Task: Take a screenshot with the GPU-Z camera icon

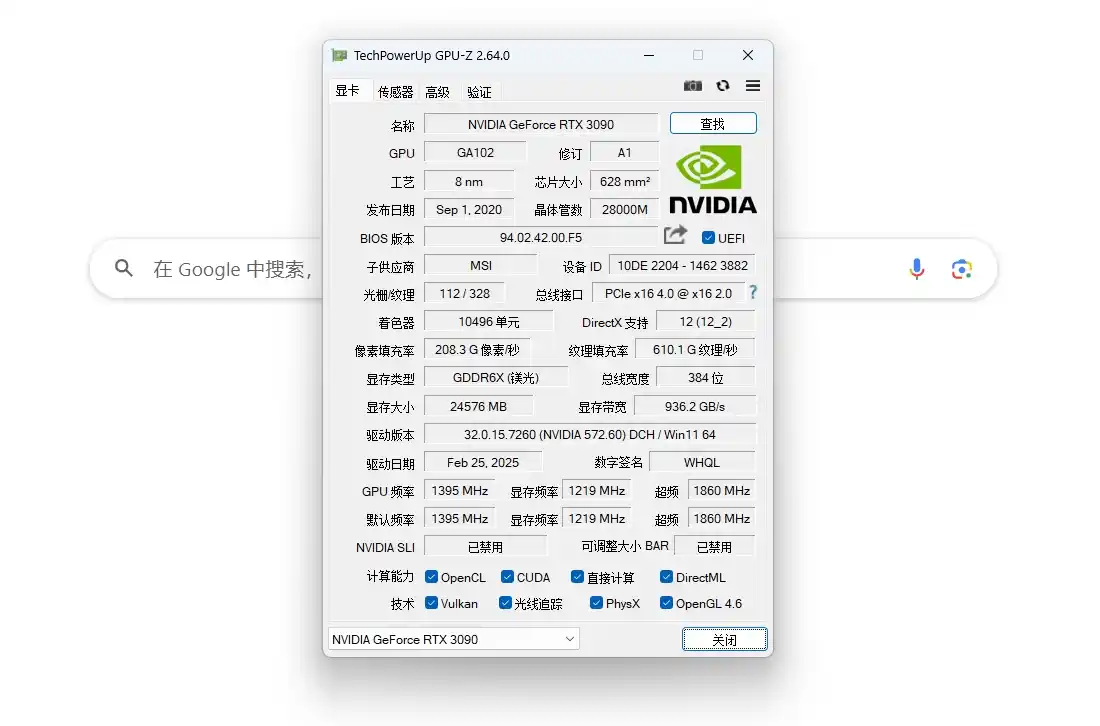Action: pos(692,86)
